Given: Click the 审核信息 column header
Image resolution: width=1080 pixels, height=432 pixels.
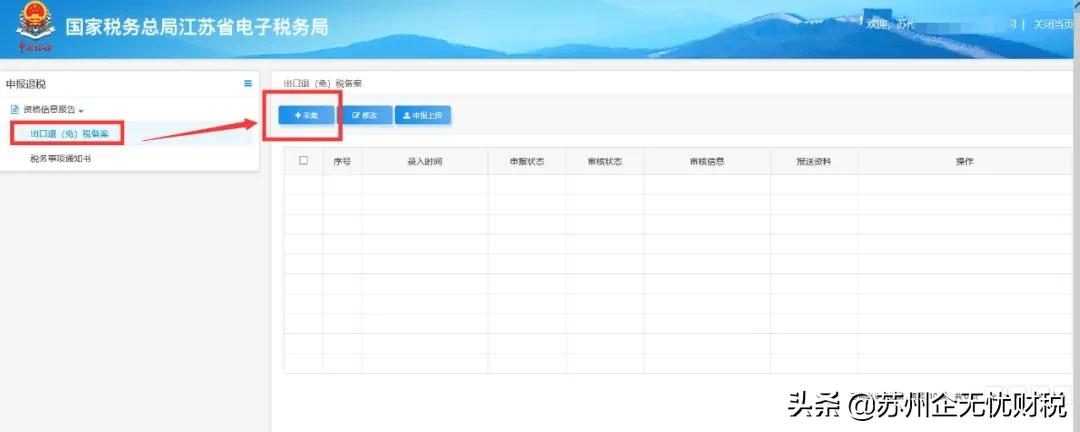Looking at the screenshot, I should (707, 161).
